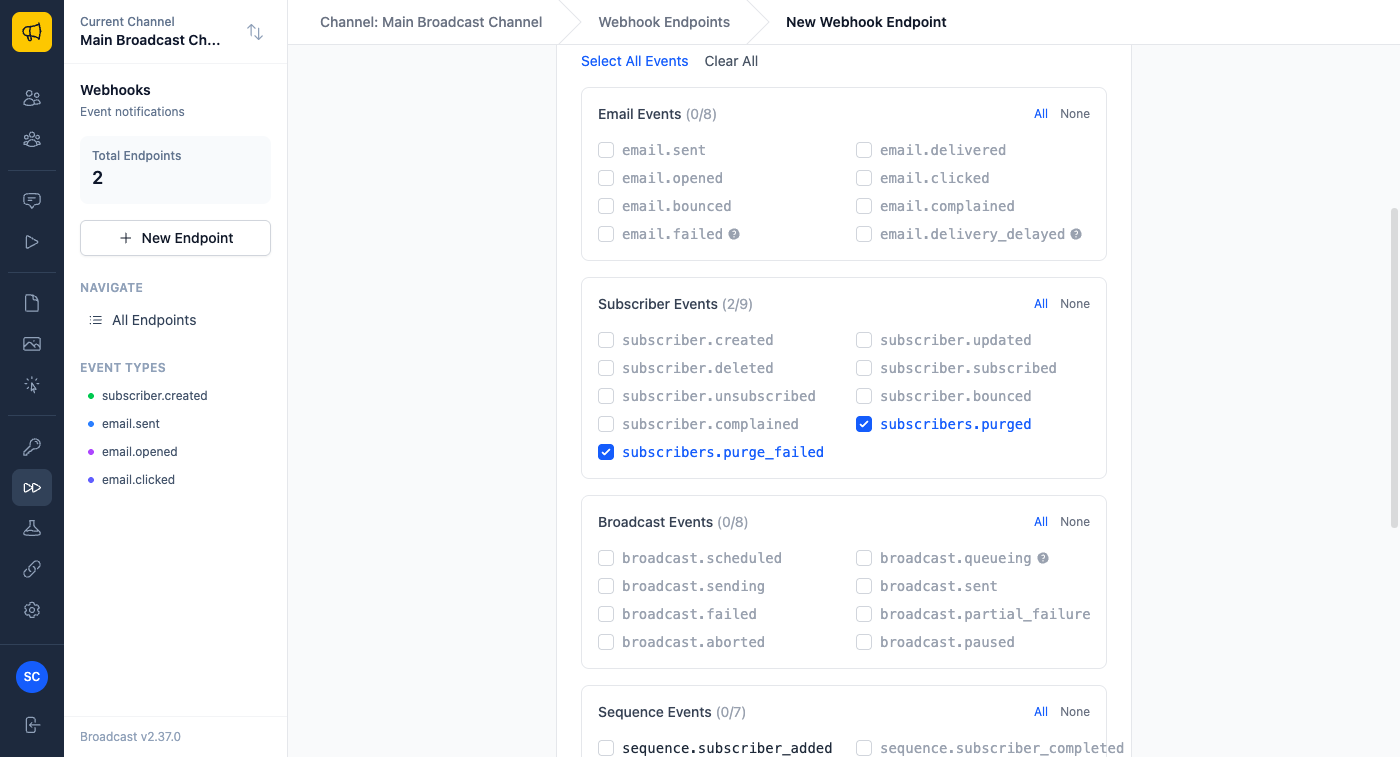Uncheck the subscribers.purge_failed checkbox
This screenshot has width=1400, height=757.
606,452
